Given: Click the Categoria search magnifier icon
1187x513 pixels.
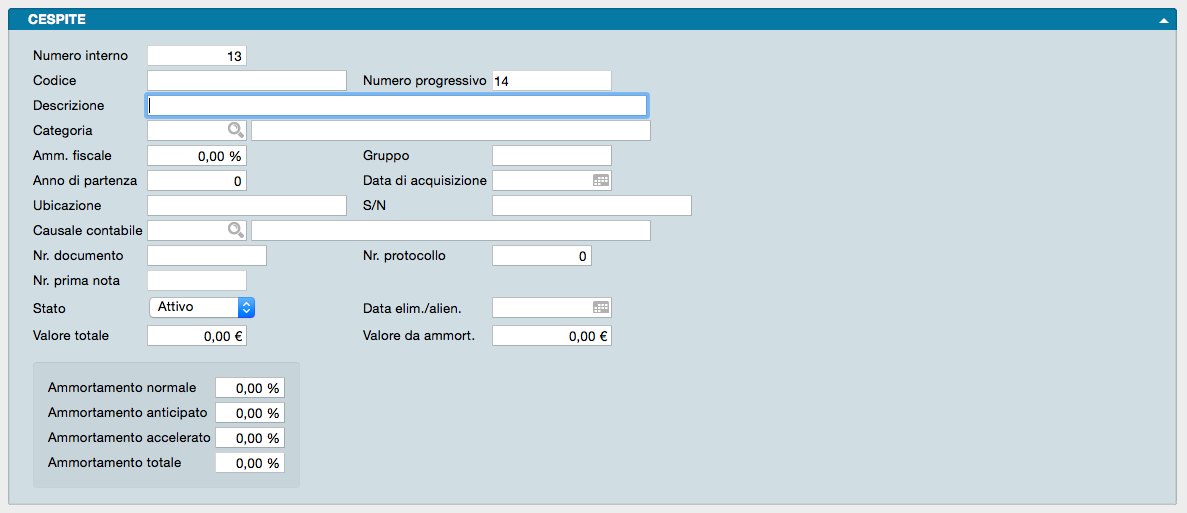Looking at the screenshot, I should (x=235, y=130).
